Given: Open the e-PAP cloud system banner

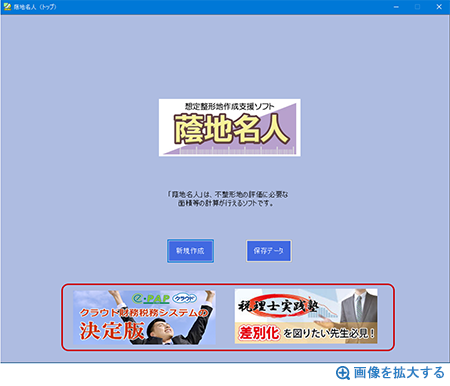Looking at the screenshot, I should [x=144, y=317].
